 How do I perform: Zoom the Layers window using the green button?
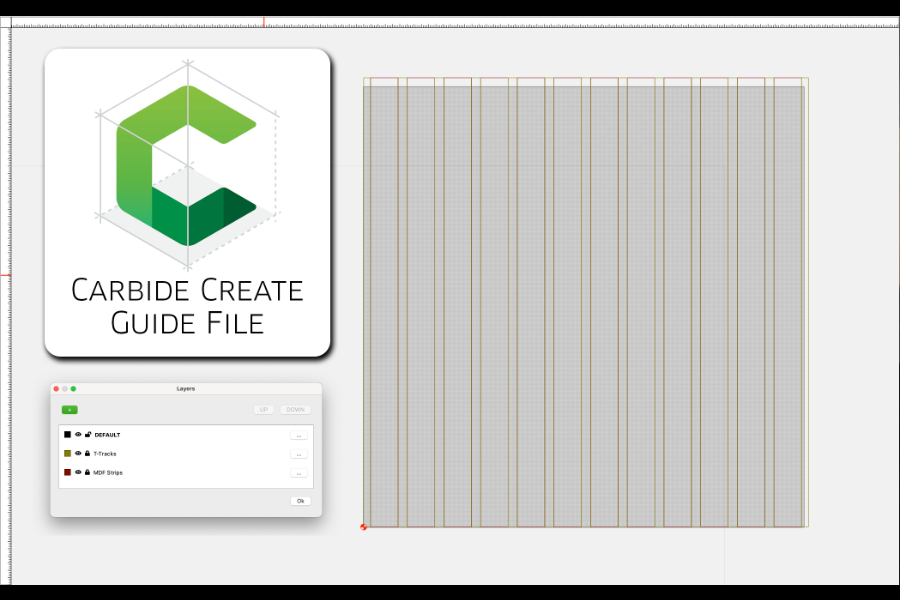73,389
